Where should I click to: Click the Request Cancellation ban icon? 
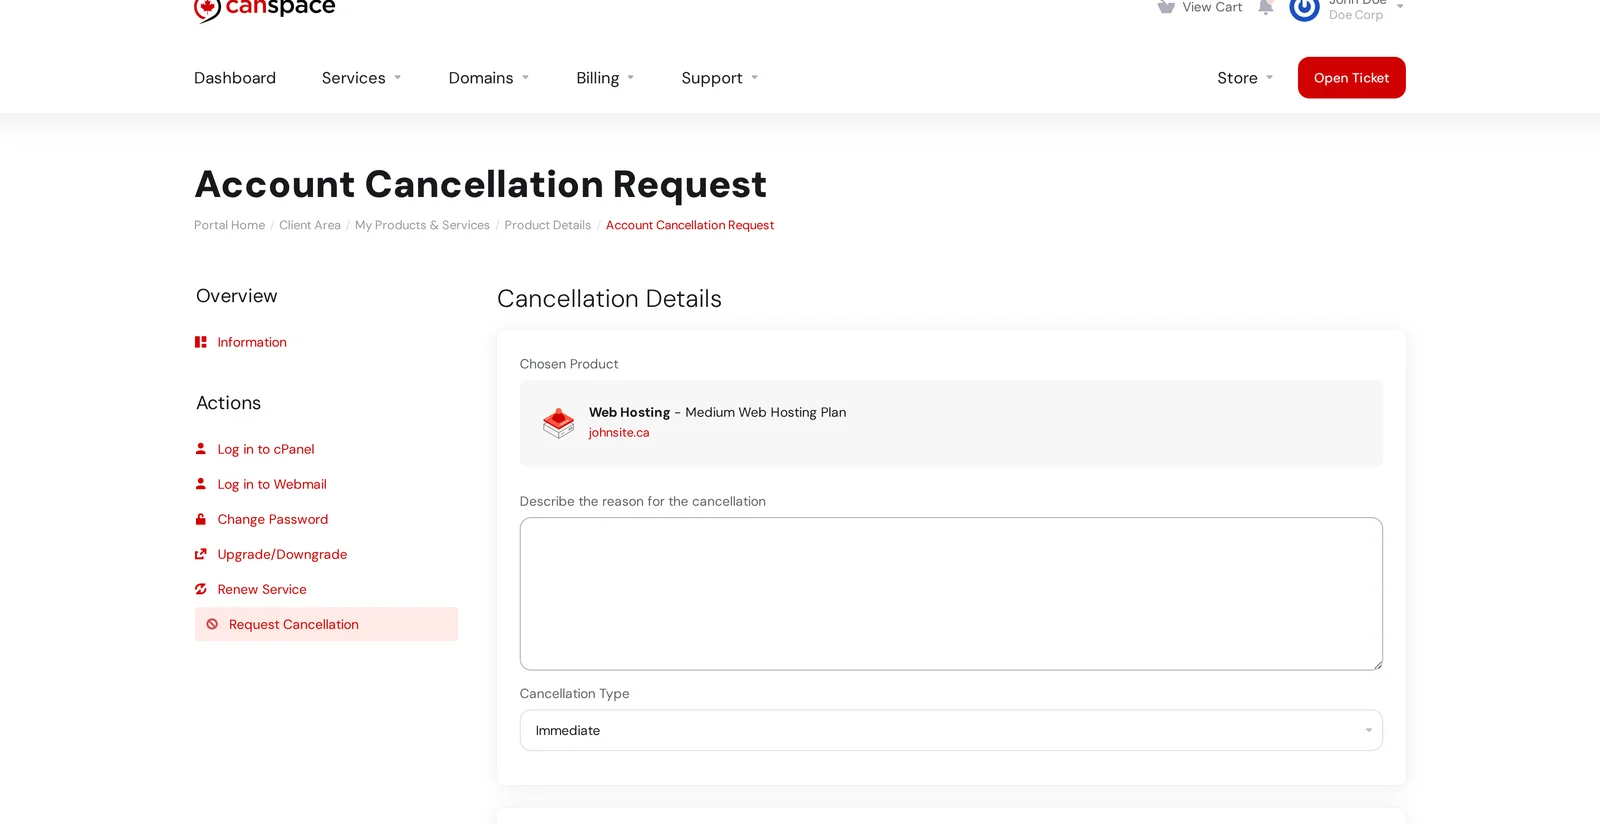[212, 624]
